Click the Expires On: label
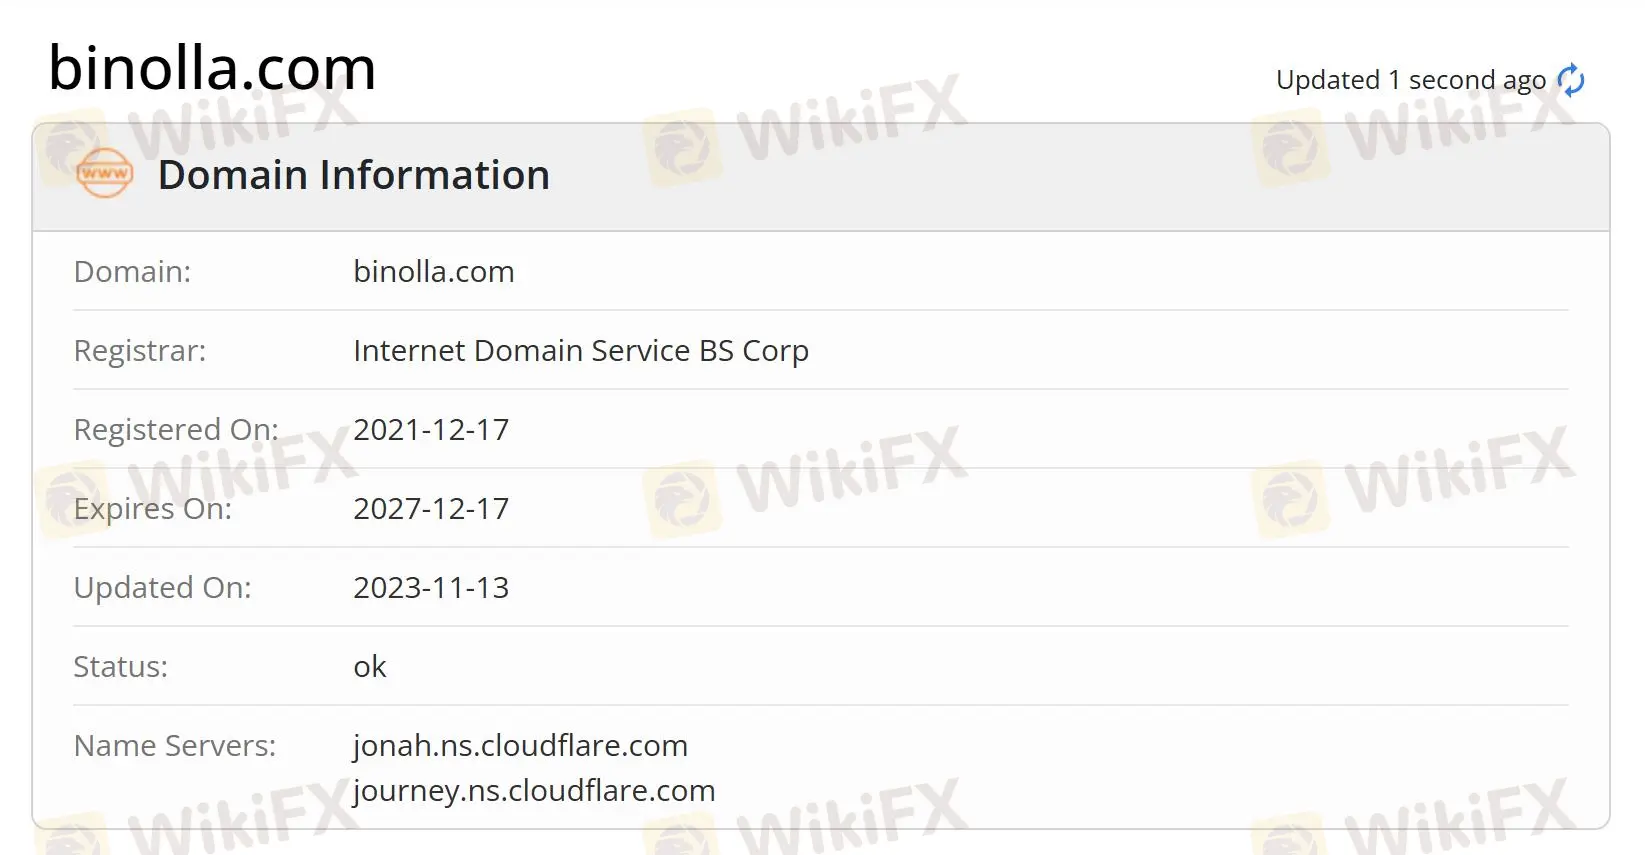This screenshot has width=1645, height=855. point(152,509)
